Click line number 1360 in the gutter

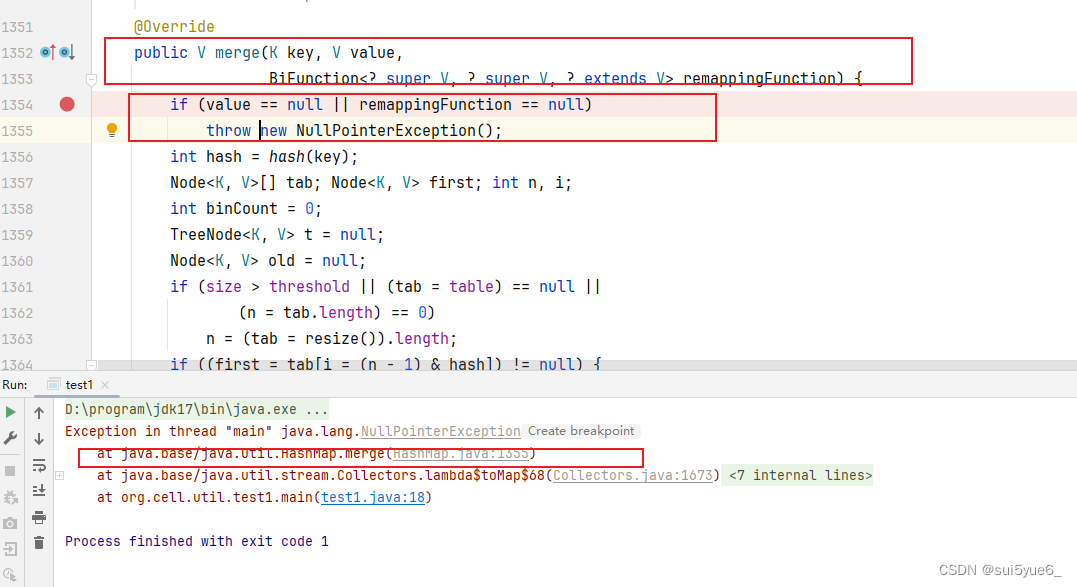(x=18, y=260)
